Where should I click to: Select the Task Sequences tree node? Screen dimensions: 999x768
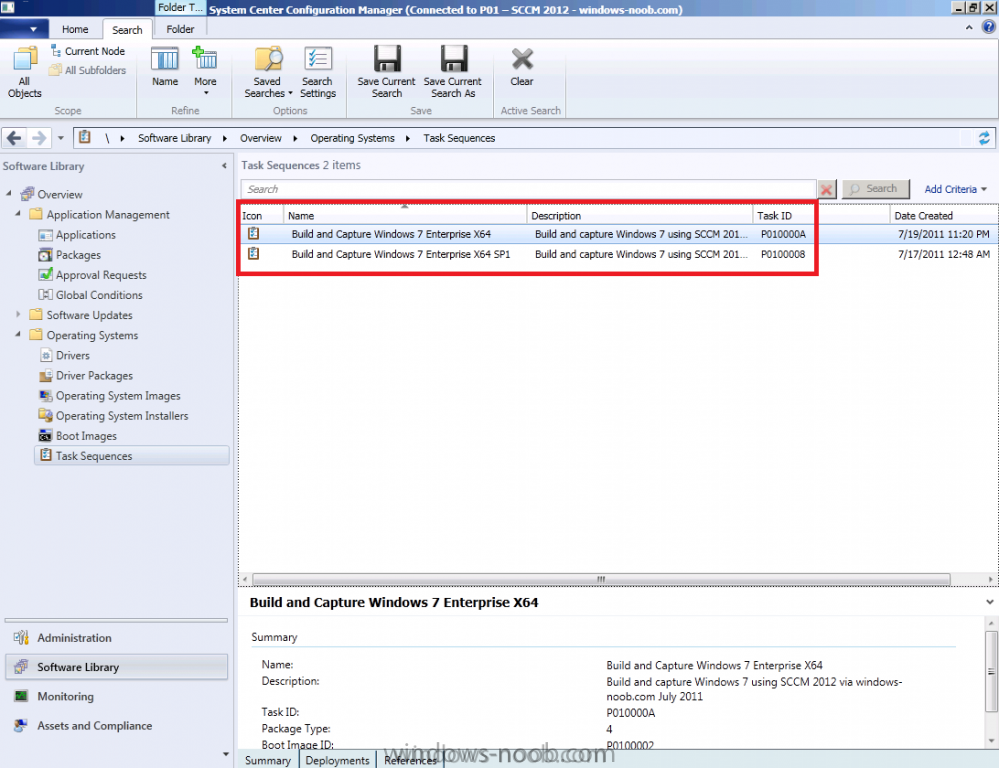click(131, 456)
